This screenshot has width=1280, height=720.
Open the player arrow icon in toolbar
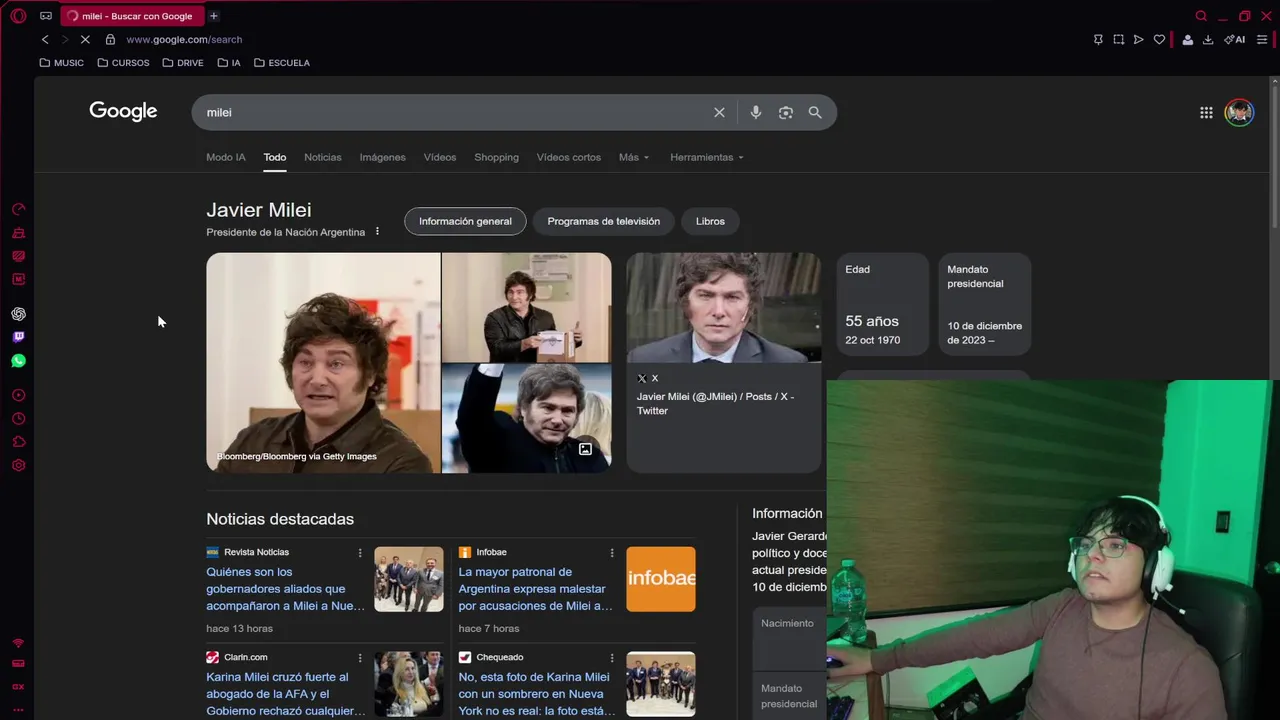point(1138,39)
